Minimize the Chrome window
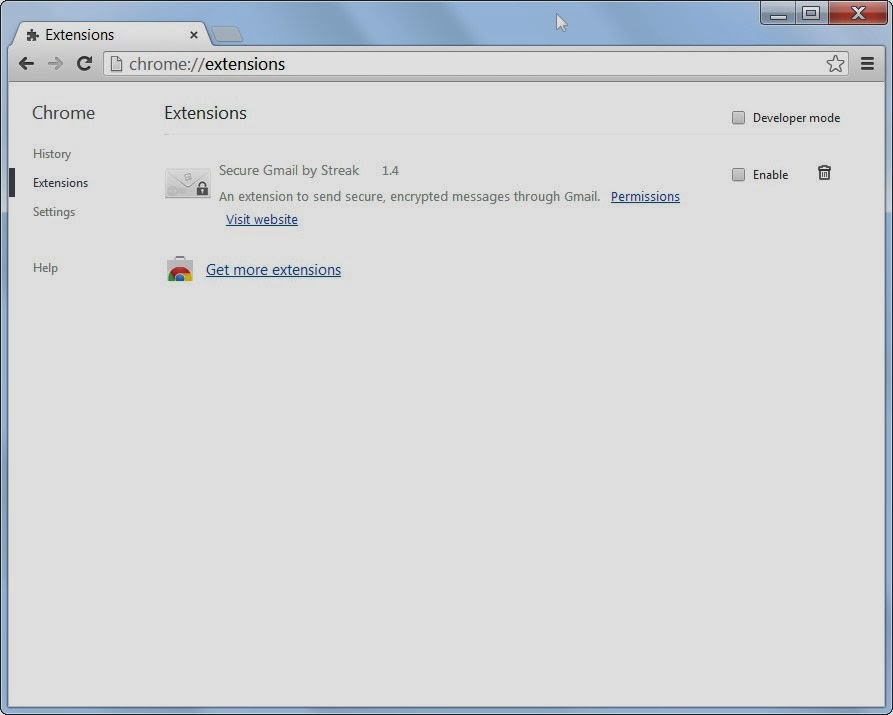This screenshot has width=893, height=715. click(x=778, y=14)
